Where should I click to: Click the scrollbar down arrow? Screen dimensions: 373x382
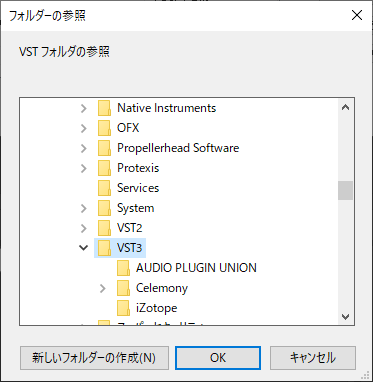tap(345, 316)
